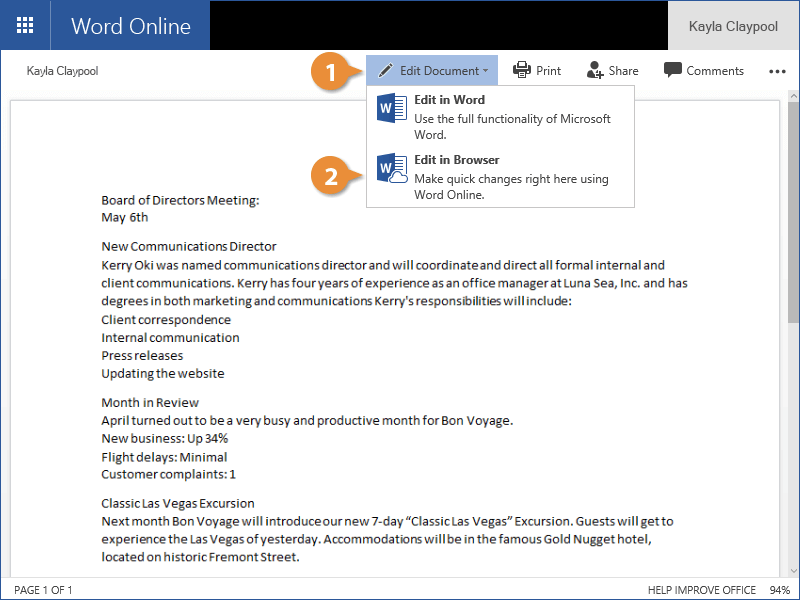Click the Word Online title
Viewport: 800px width, 600px height.
pos(130,26)
